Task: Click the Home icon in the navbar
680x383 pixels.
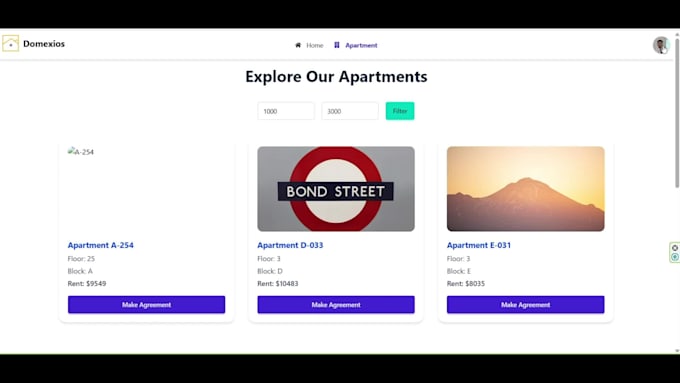Action: click(298, 45)
